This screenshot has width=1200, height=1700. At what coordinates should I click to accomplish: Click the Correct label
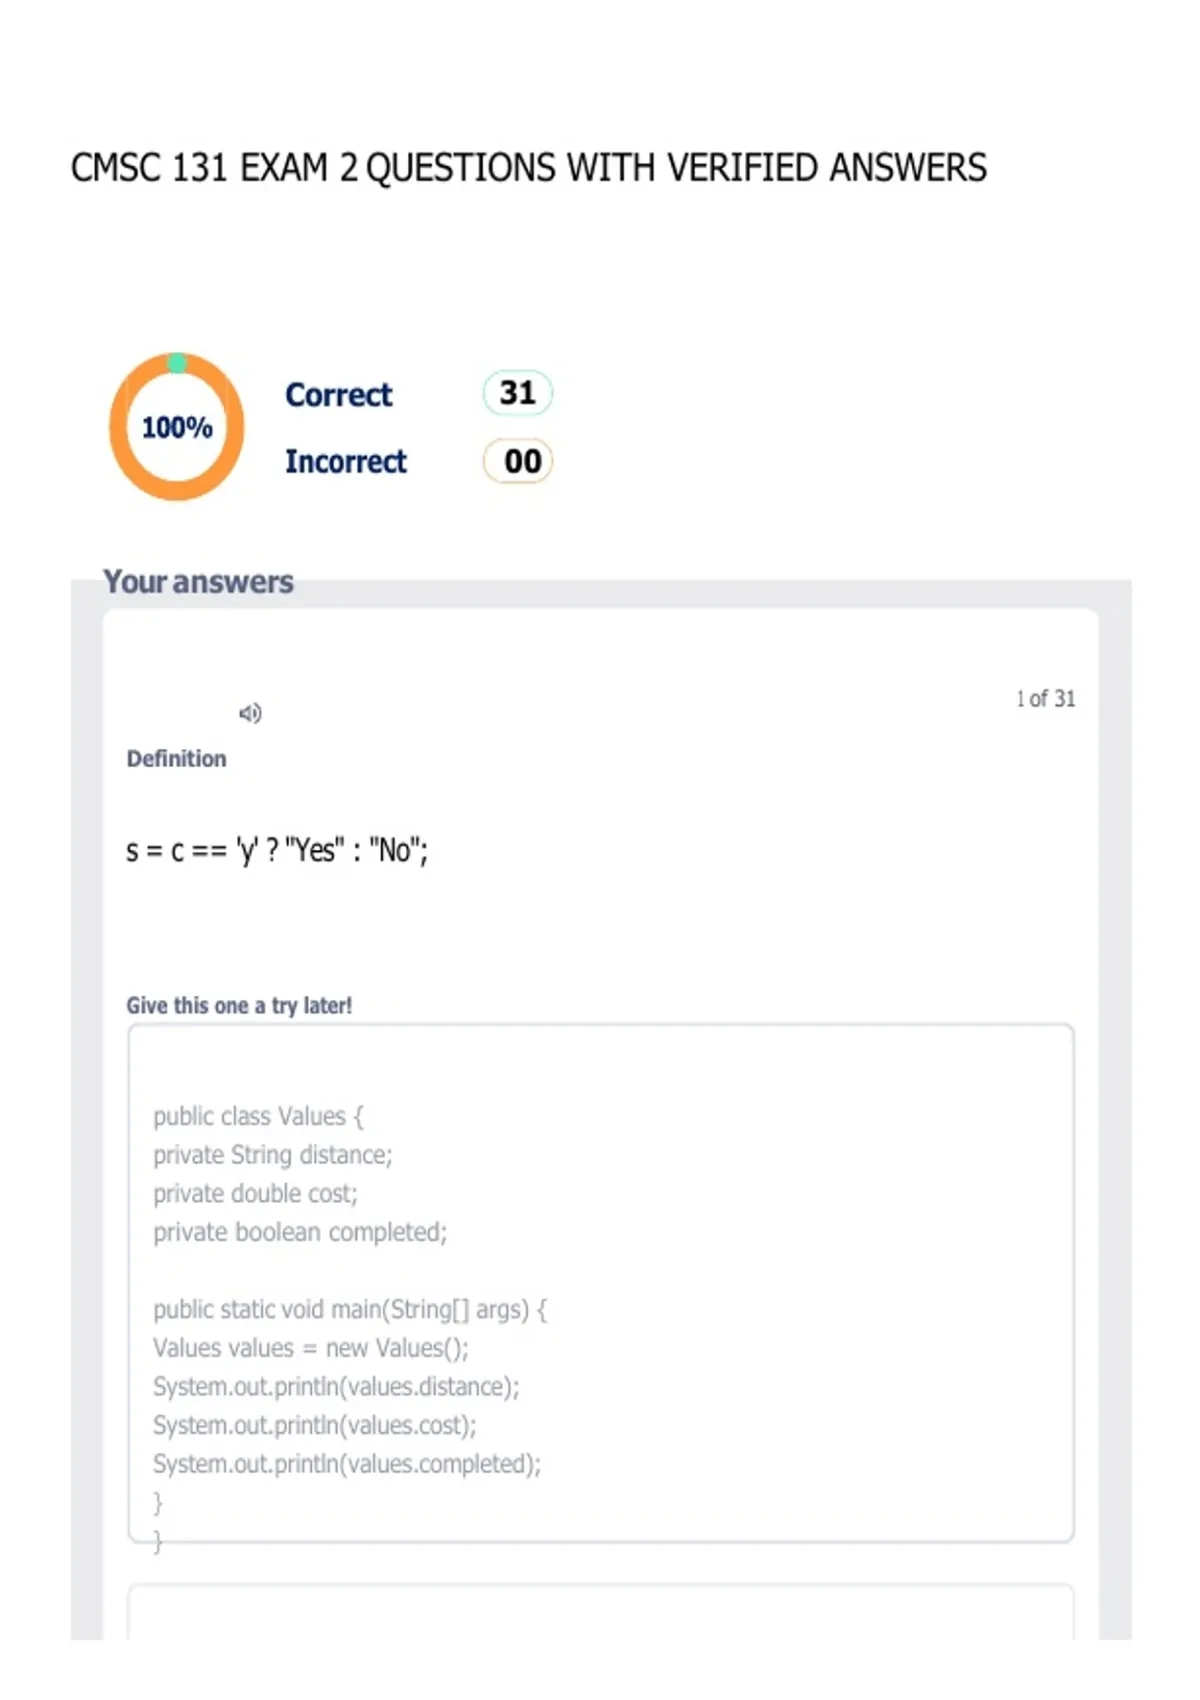339,395
